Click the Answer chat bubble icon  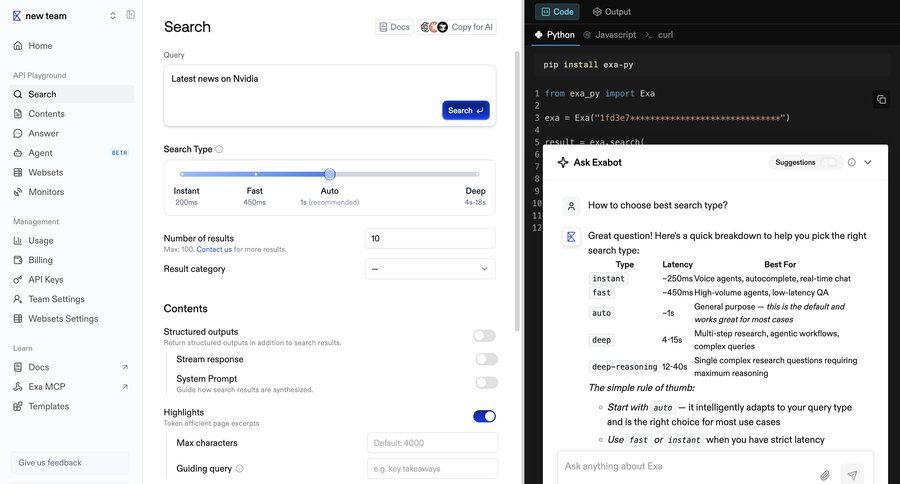tap(18, 133)
